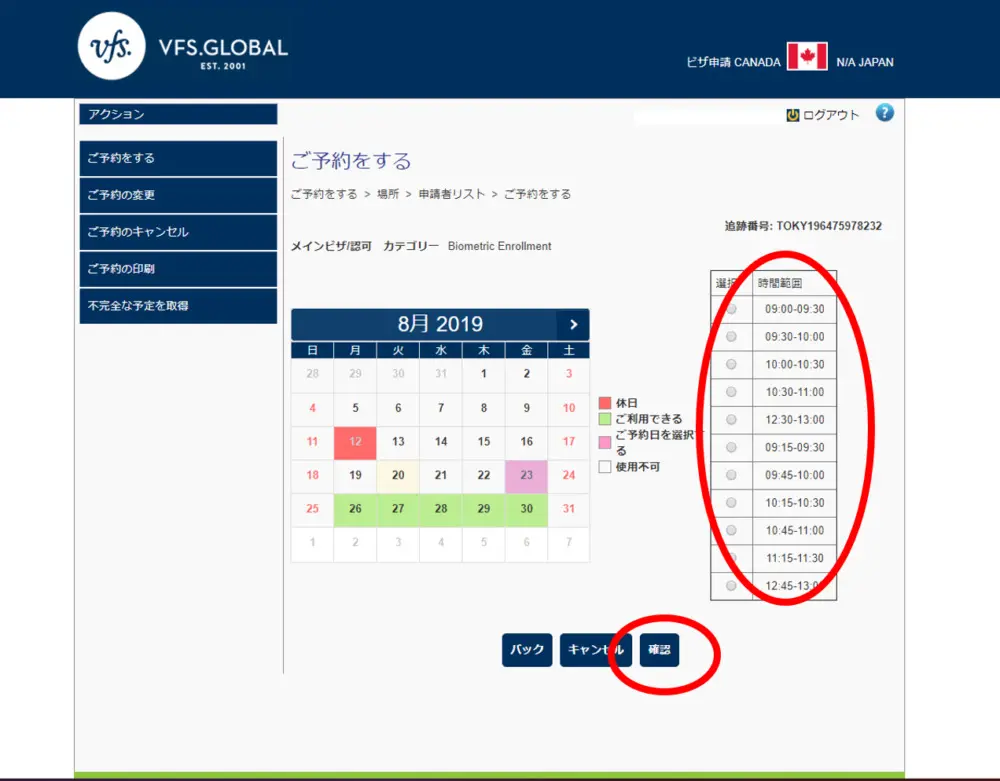
Task: Click the キャンセル cancel button
Action: coord(595,650)
